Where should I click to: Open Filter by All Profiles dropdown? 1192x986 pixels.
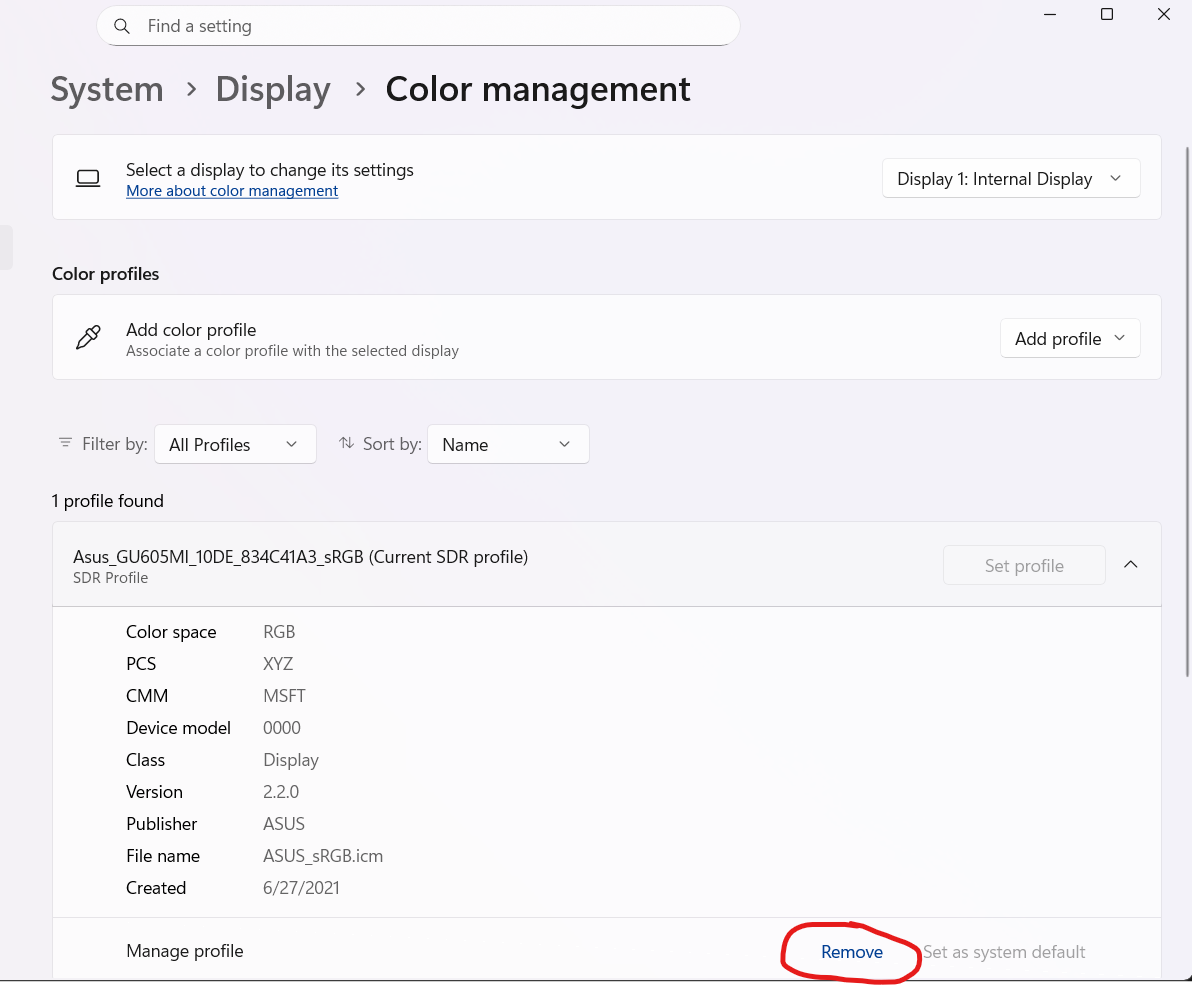point(235,445)
